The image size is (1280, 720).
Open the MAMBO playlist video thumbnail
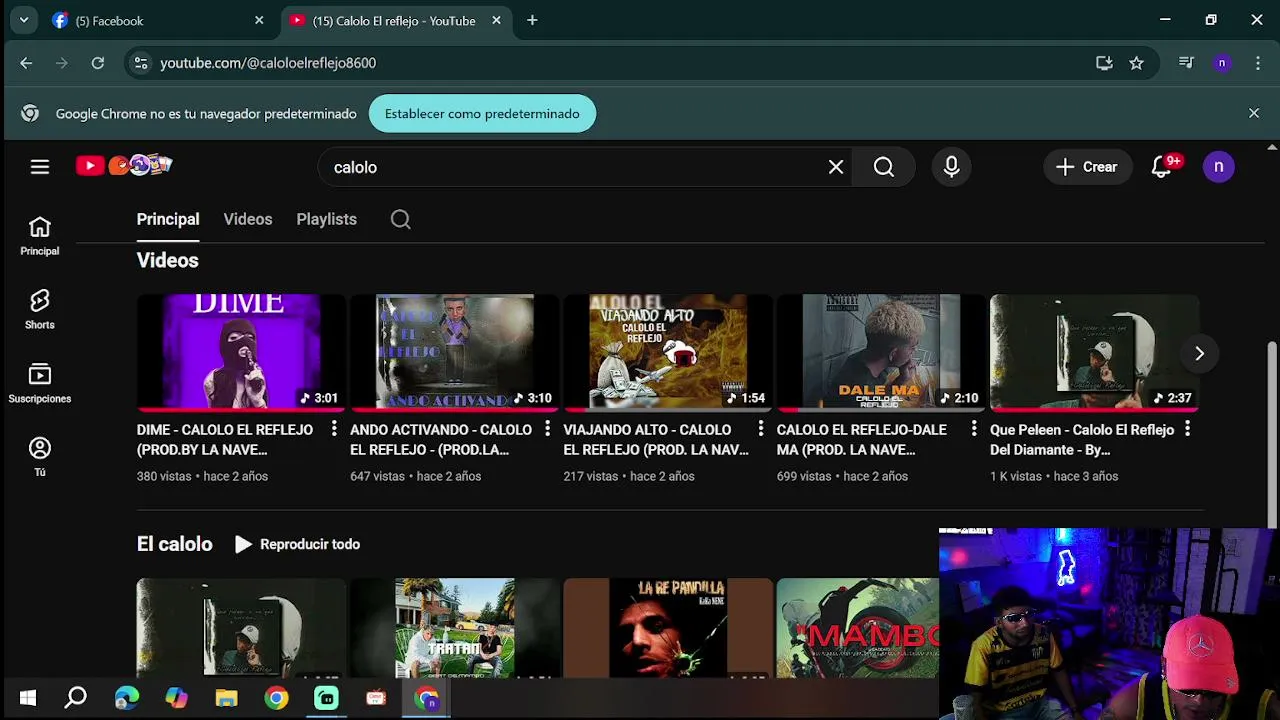[x=858, y=628]
